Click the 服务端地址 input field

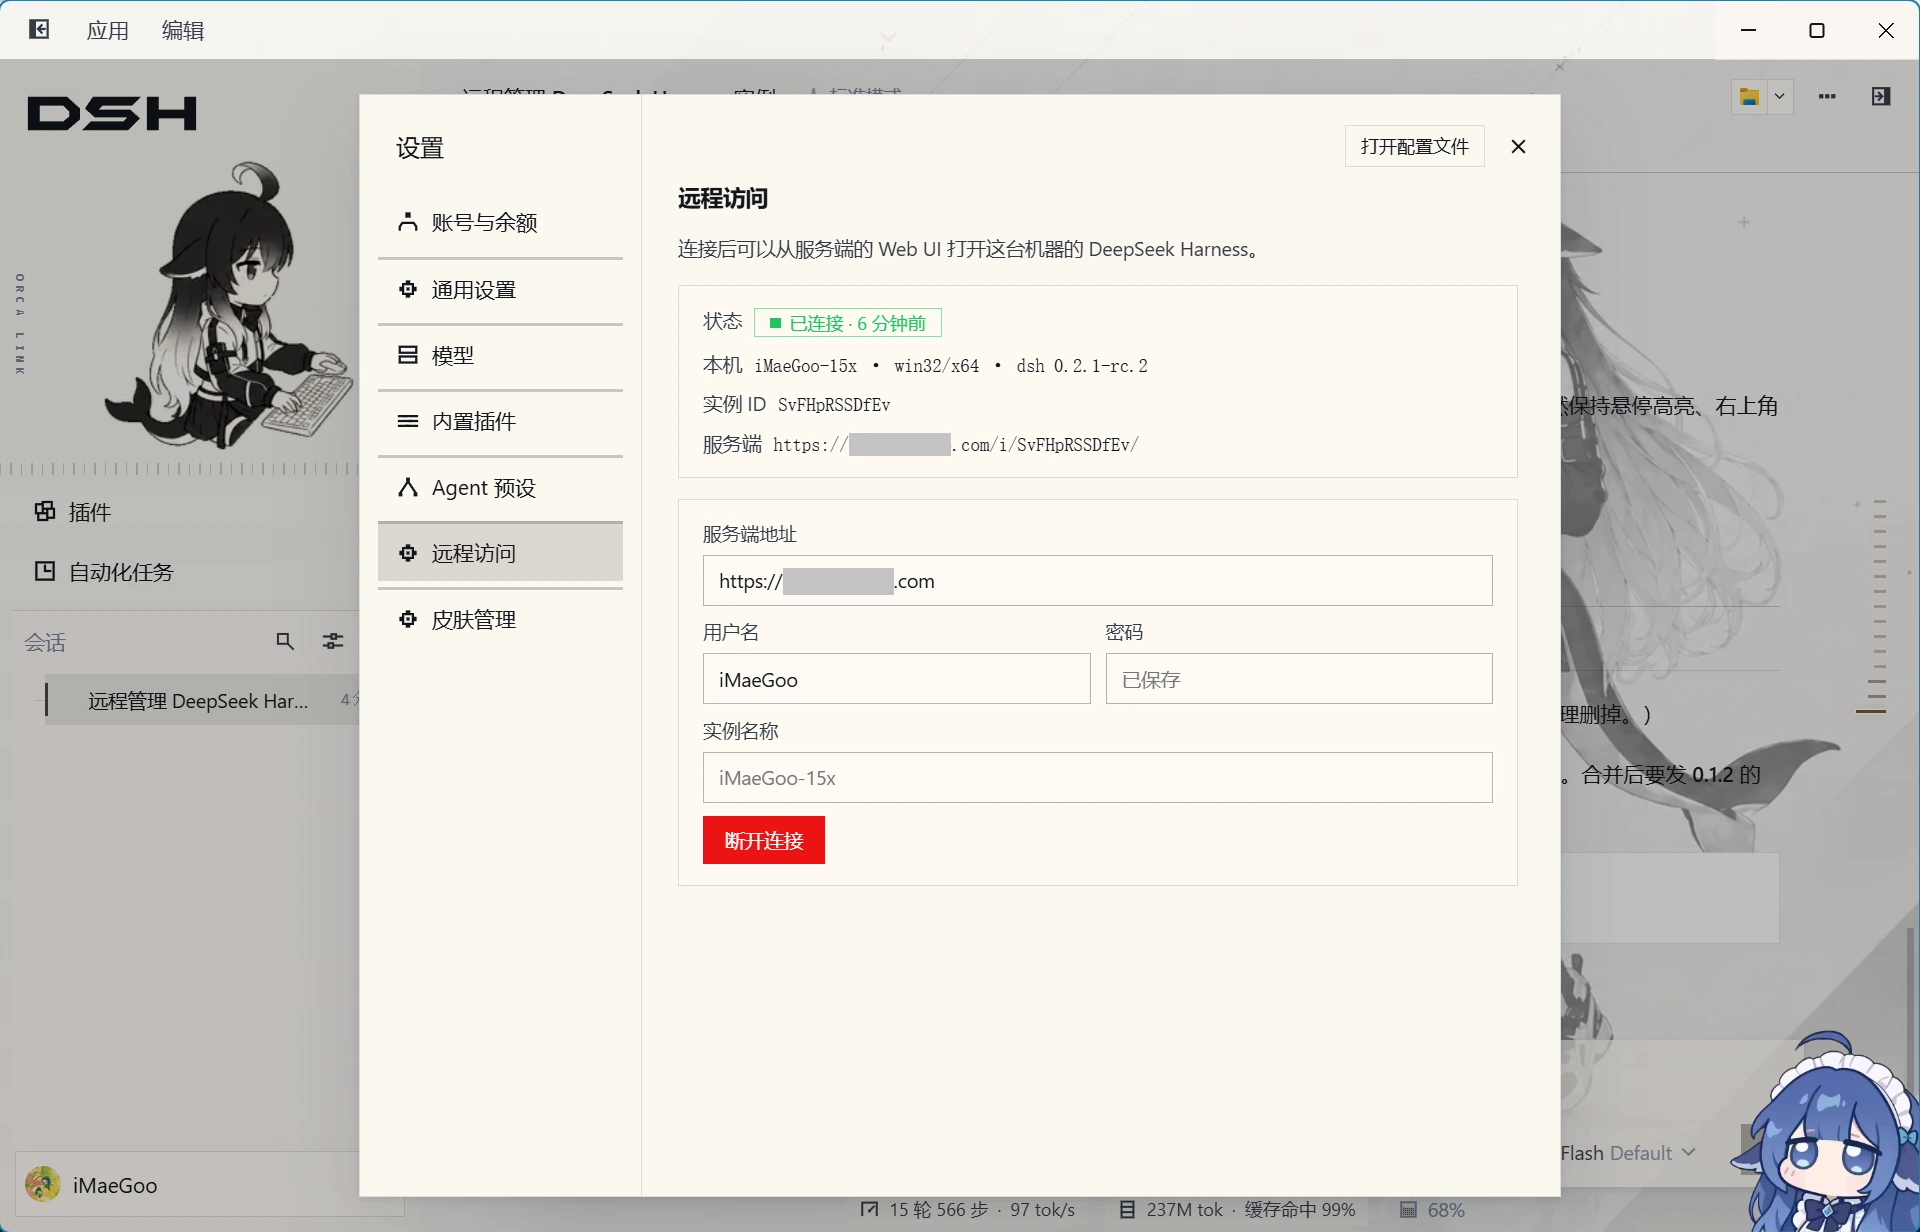click(x=1097, y=581)
